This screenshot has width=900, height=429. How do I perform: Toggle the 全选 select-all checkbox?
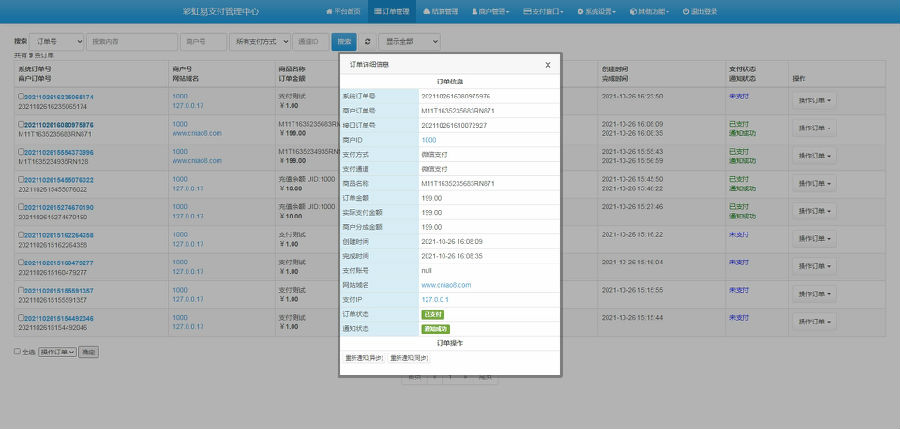coord(17,351)
